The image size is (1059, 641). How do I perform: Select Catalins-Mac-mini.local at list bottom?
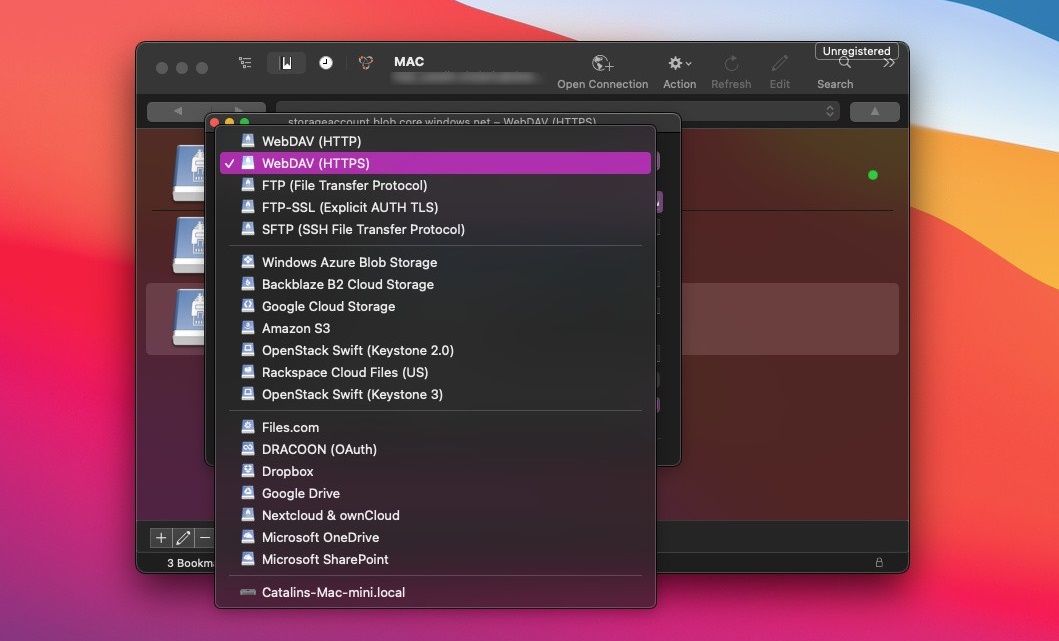pos(333,592)
